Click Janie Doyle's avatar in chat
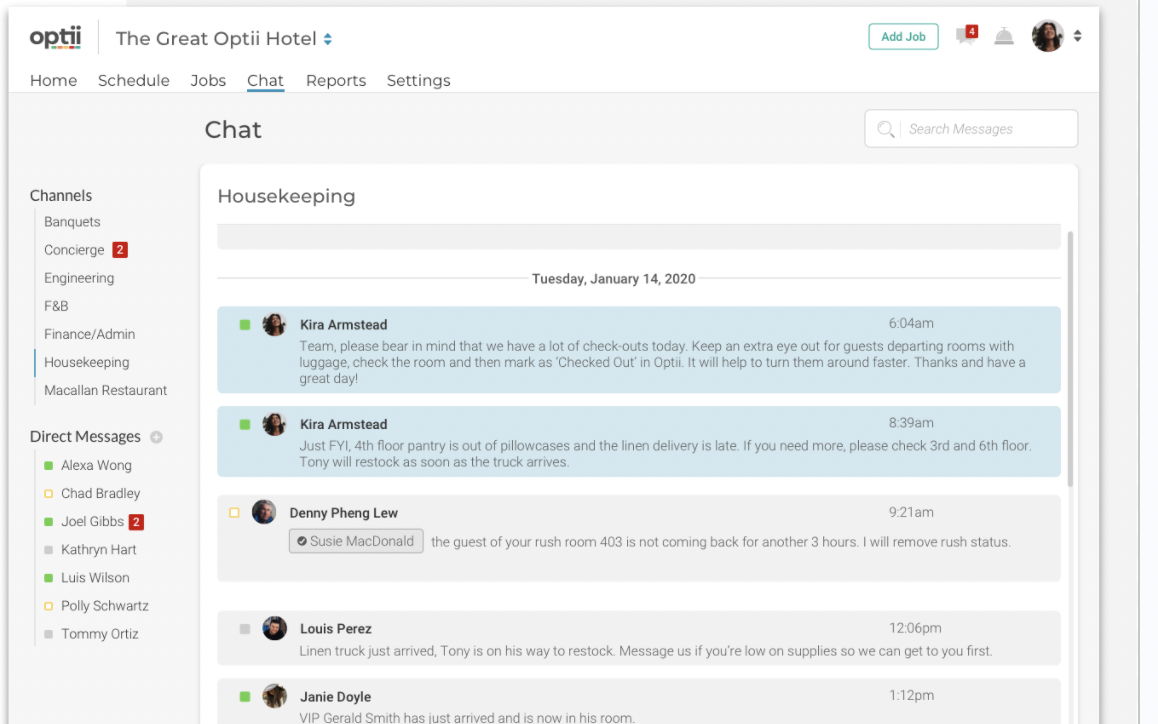 tap(274, 696)
